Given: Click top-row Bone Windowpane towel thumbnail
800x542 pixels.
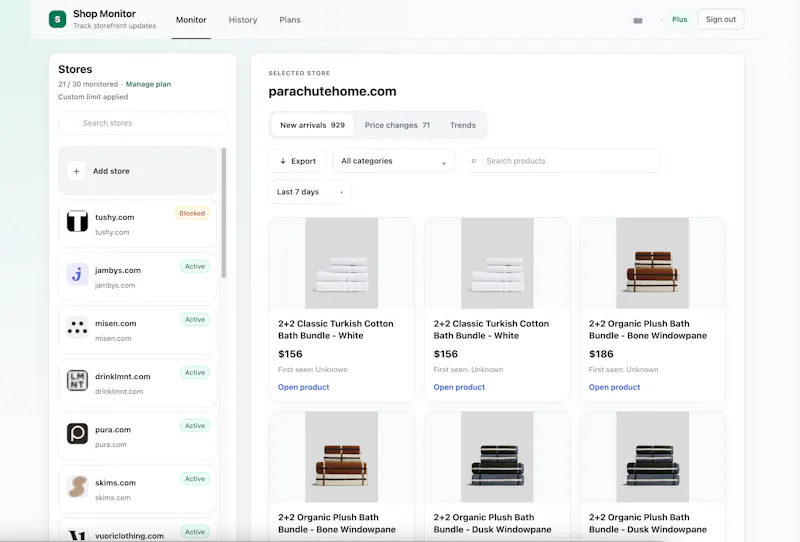Looking at the screenshot, I should click(653, 263).
